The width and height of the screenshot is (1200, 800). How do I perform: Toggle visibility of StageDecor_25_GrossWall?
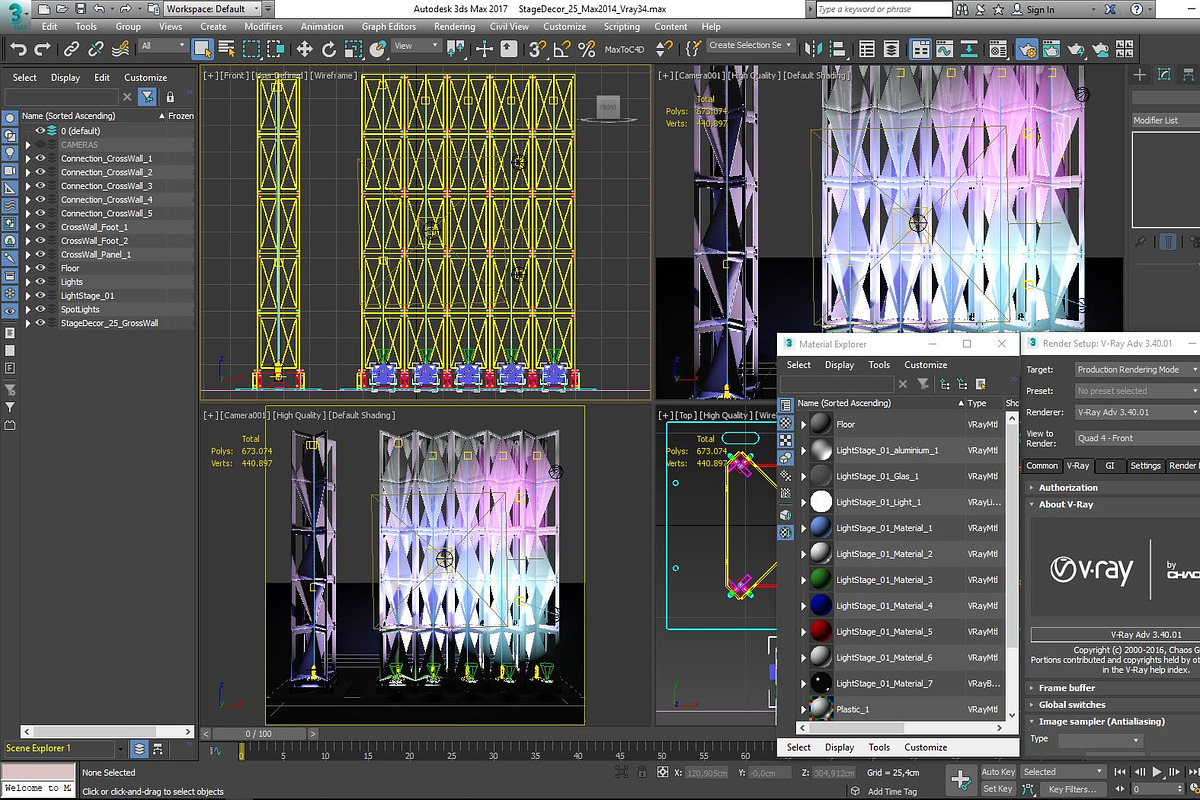tap(41, 323)
